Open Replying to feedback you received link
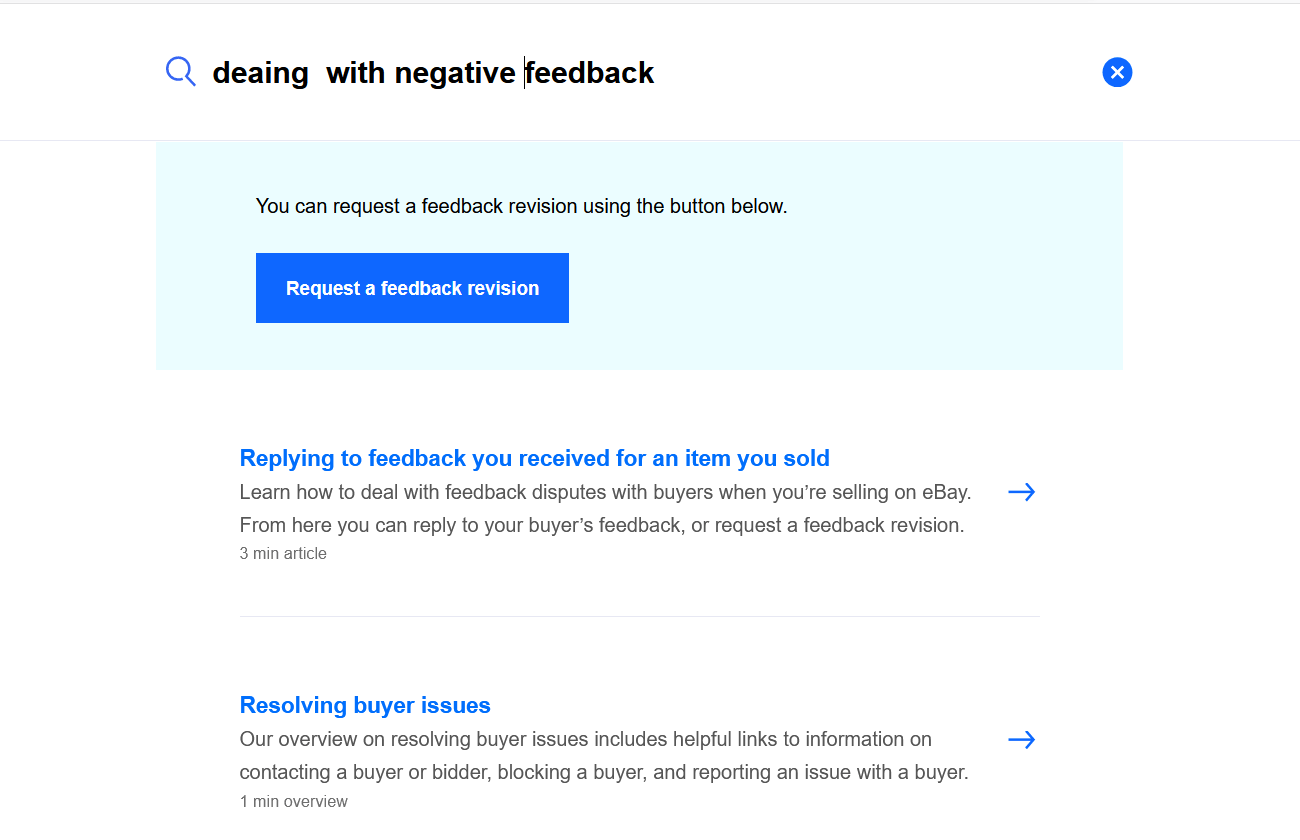The image size is (1300, 840). click(535, 458)
